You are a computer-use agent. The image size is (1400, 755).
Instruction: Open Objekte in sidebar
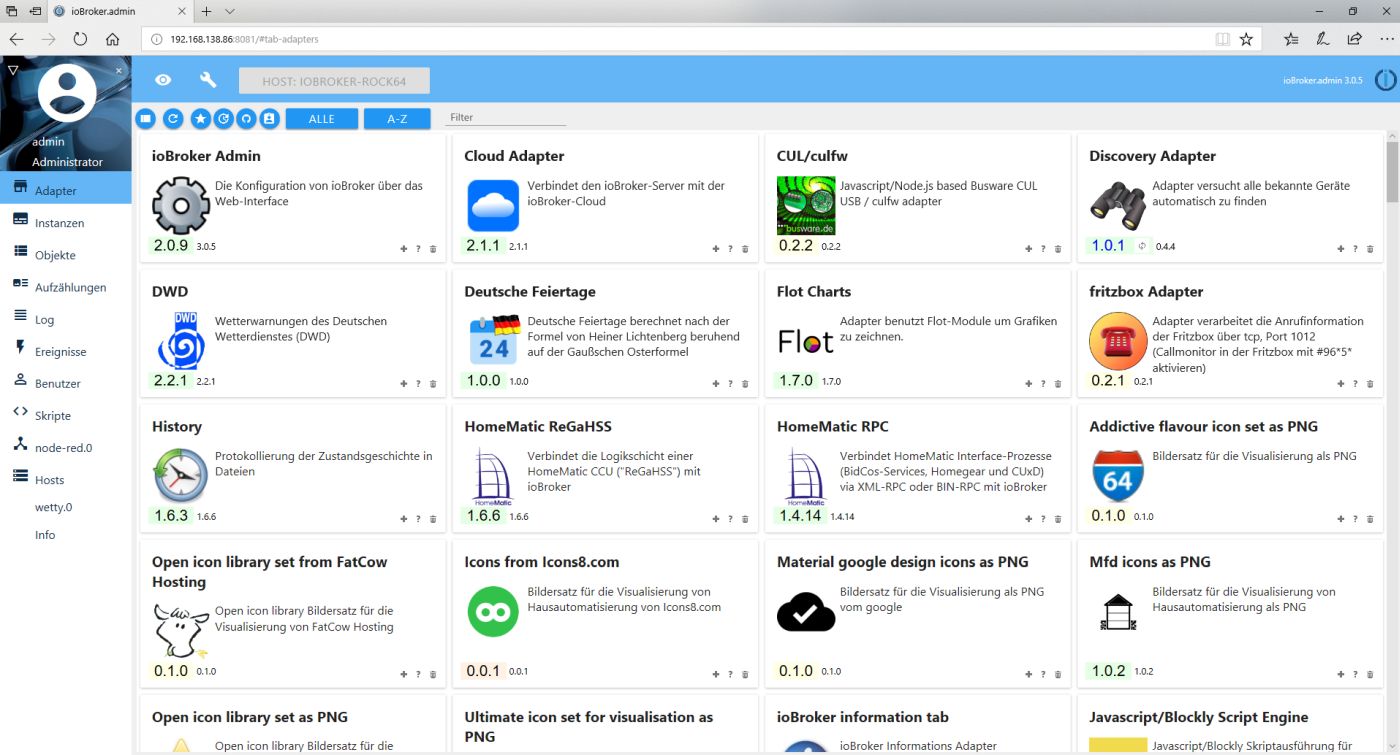pos(66,254)
